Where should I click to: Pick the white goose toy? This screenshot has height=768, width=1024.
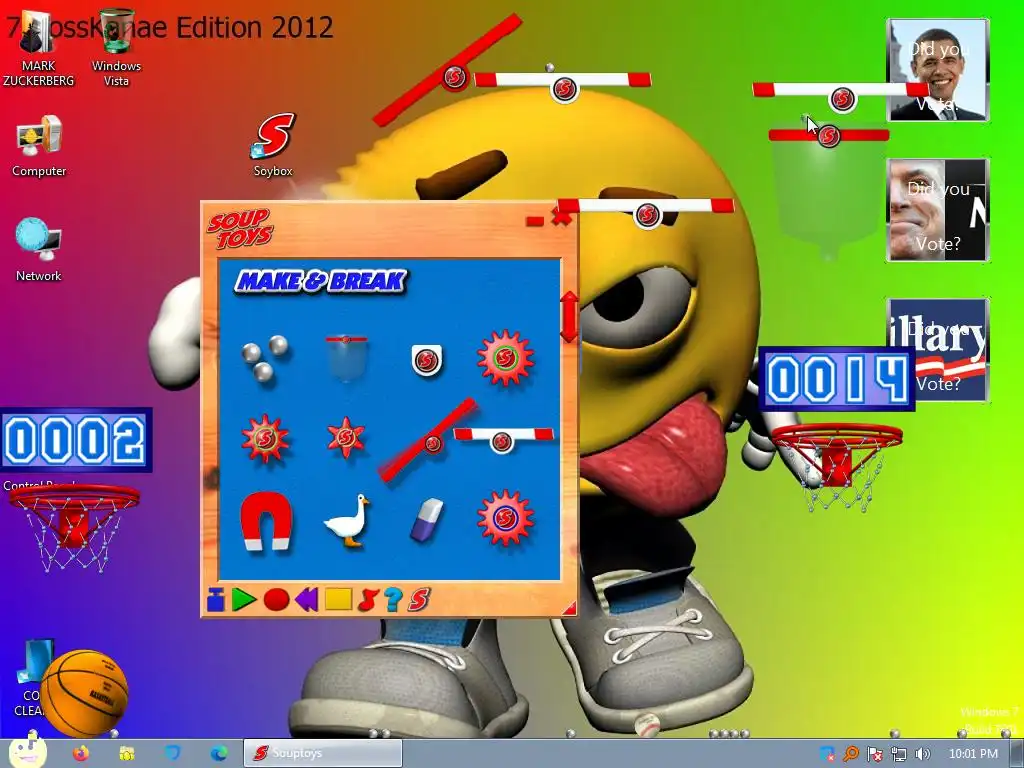pos(346,520)
